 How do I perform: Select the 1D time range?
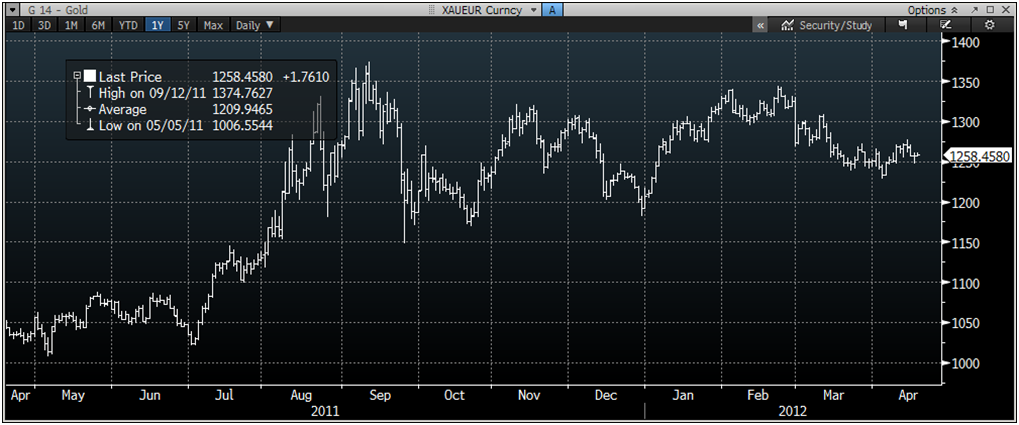coord(17,24)
